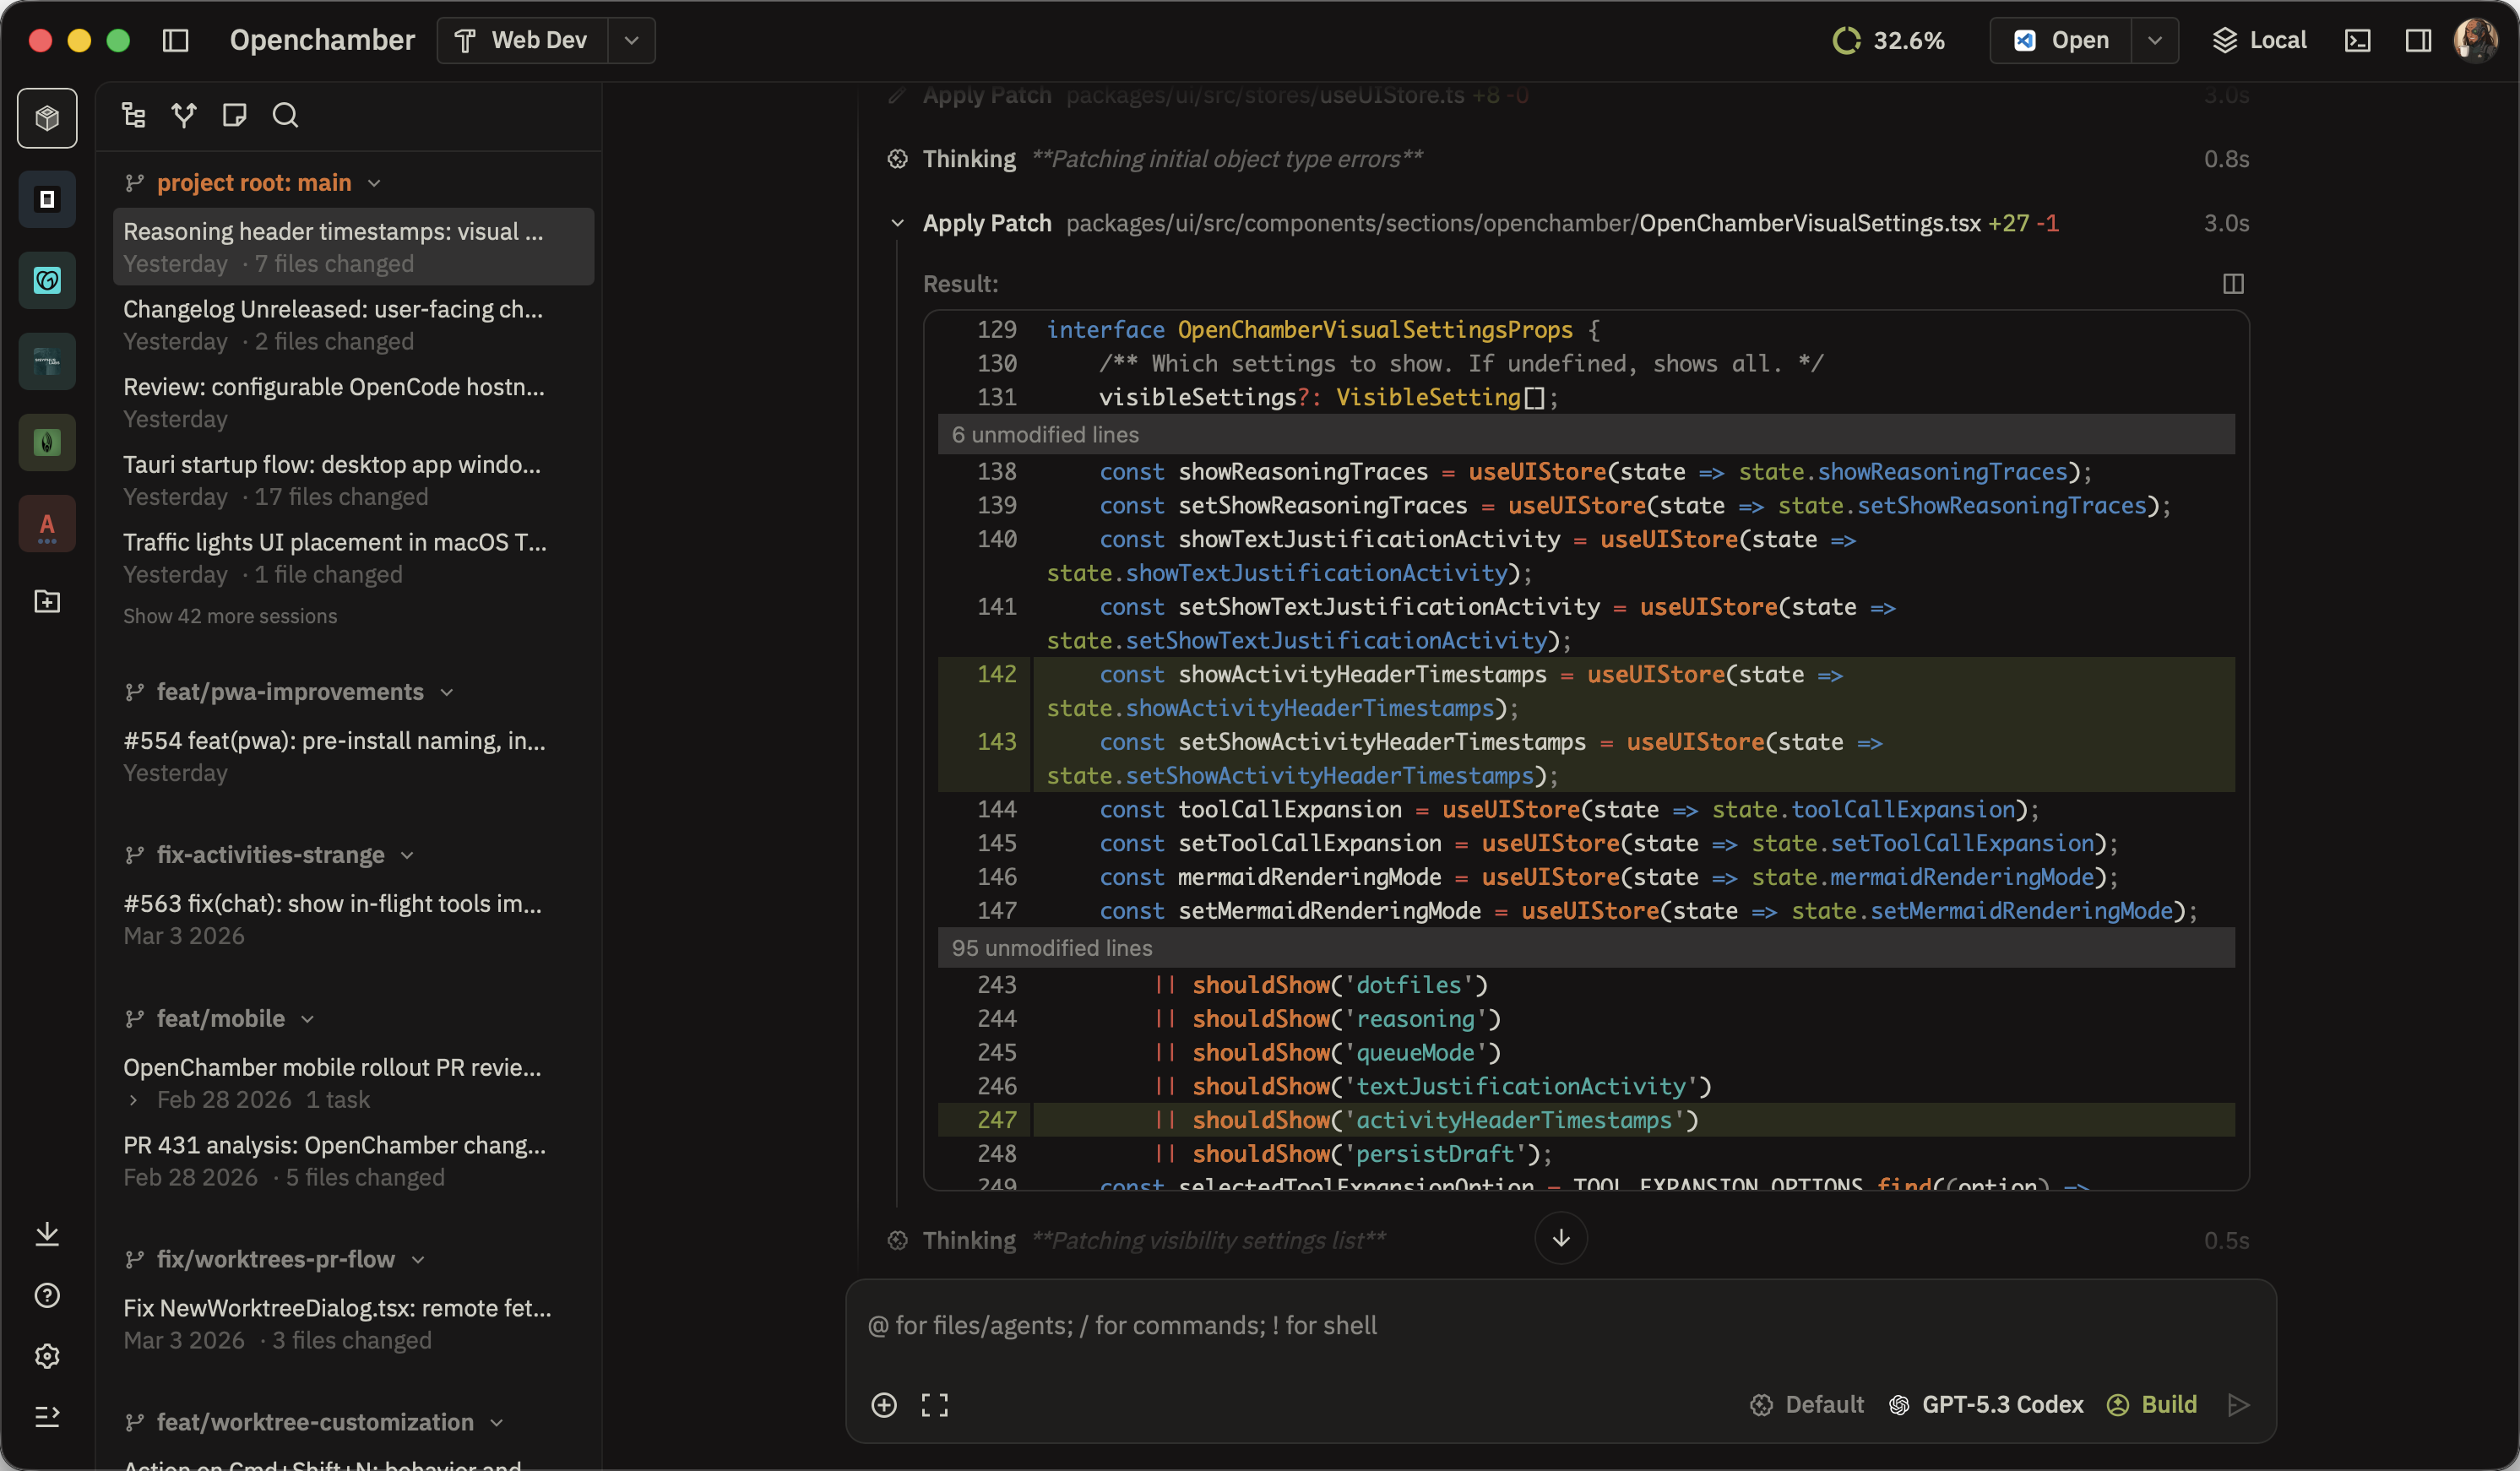Switch the Build agent mode selector

point(2152,1405)
